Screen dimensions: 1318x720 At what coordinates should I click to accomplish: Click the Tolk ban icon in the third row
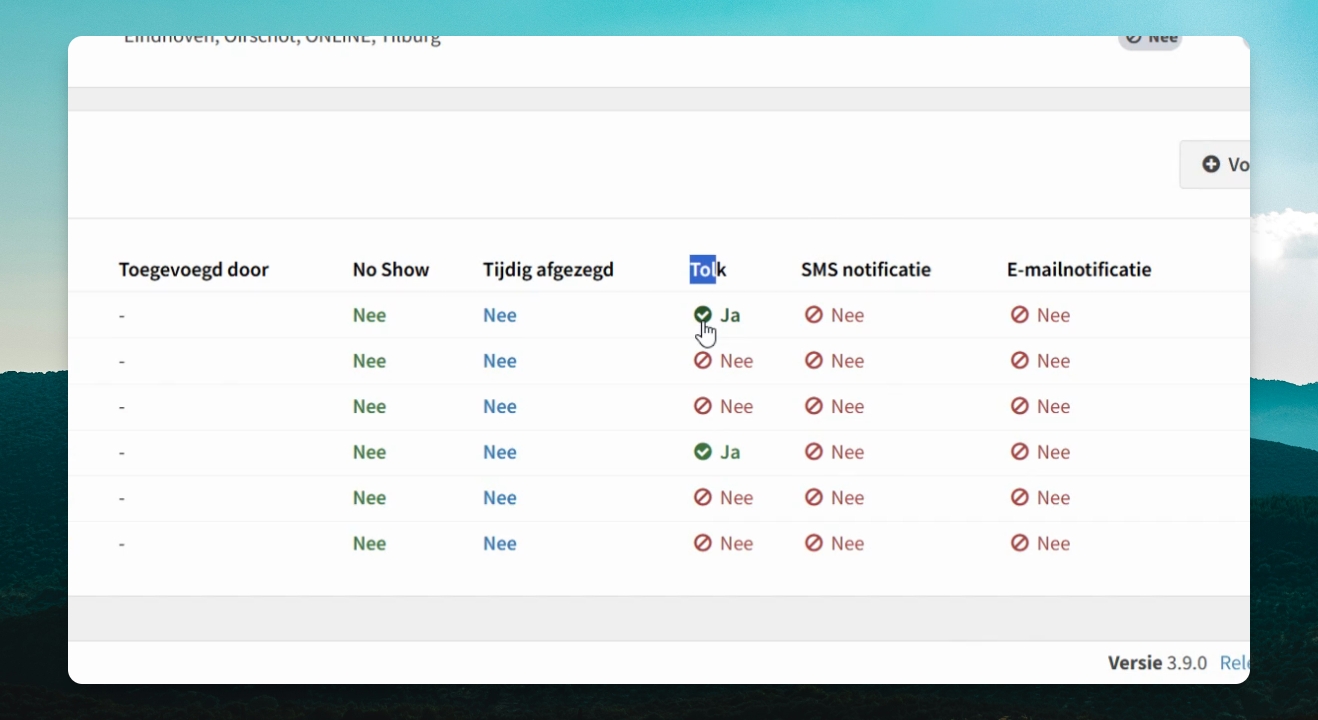(x=703, y=406)
